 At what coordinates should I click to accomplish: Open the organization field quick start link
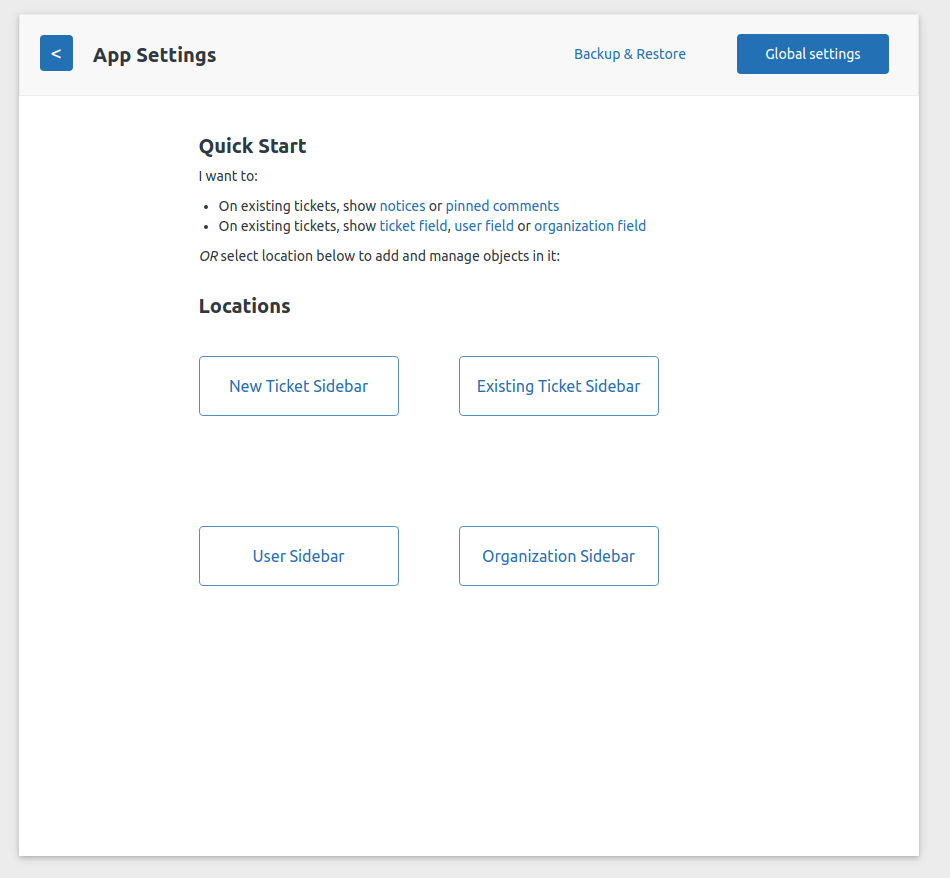pos(590,226)
